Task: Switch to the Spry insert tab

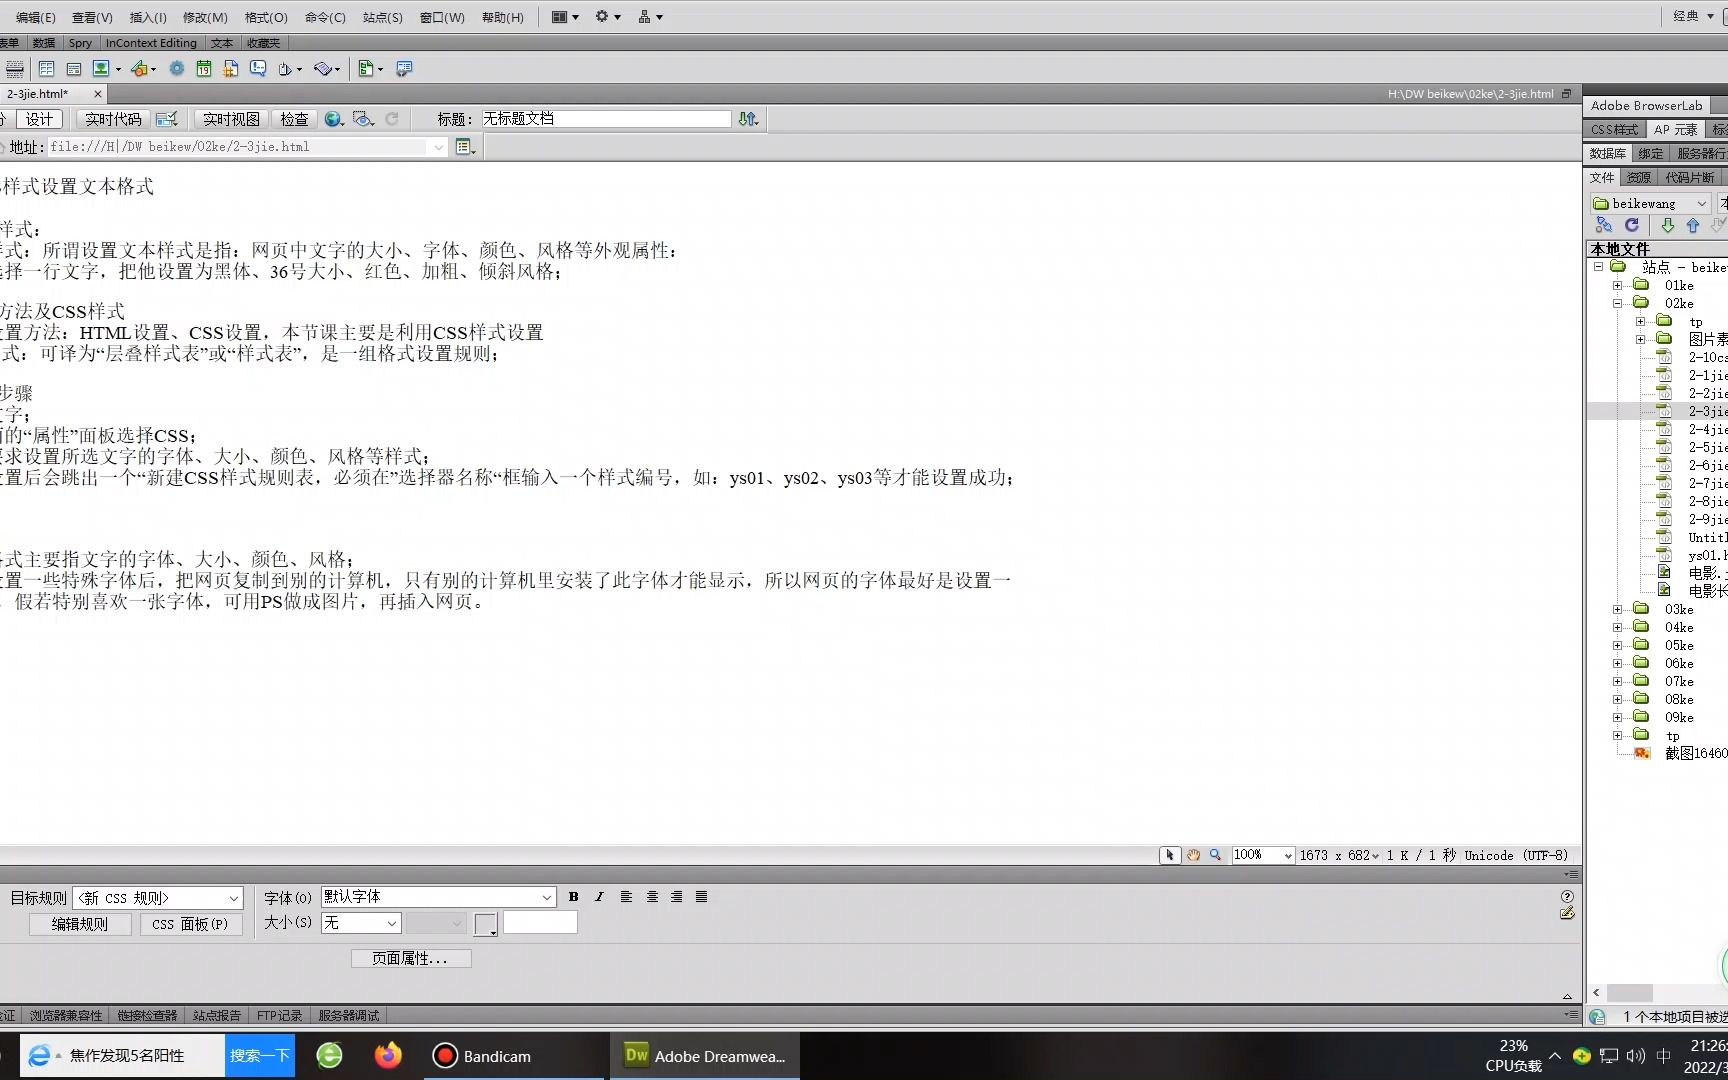Action: 80,43
